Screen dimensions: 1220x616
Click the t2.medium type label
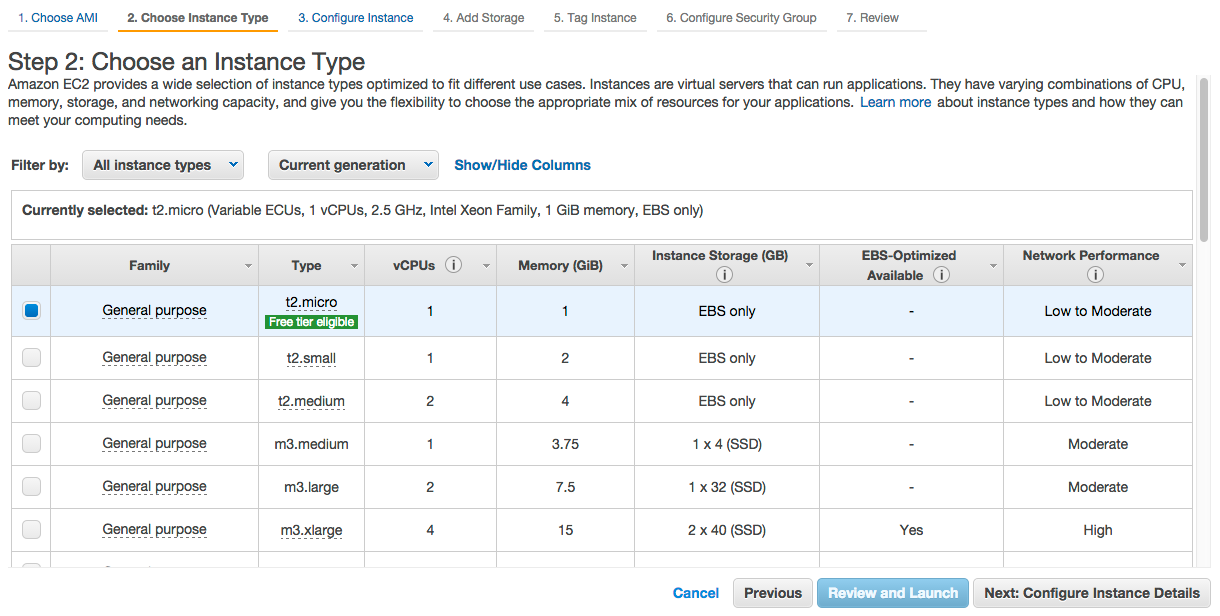point(311,401)
